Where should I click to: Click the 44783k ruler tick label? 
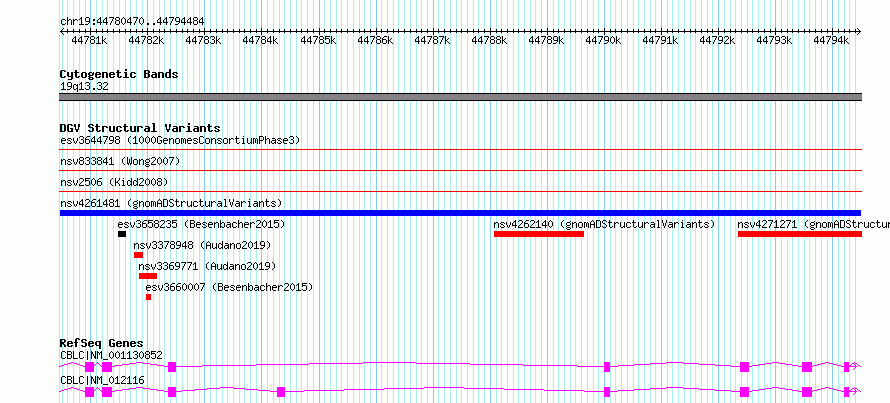tap(204, 40)
